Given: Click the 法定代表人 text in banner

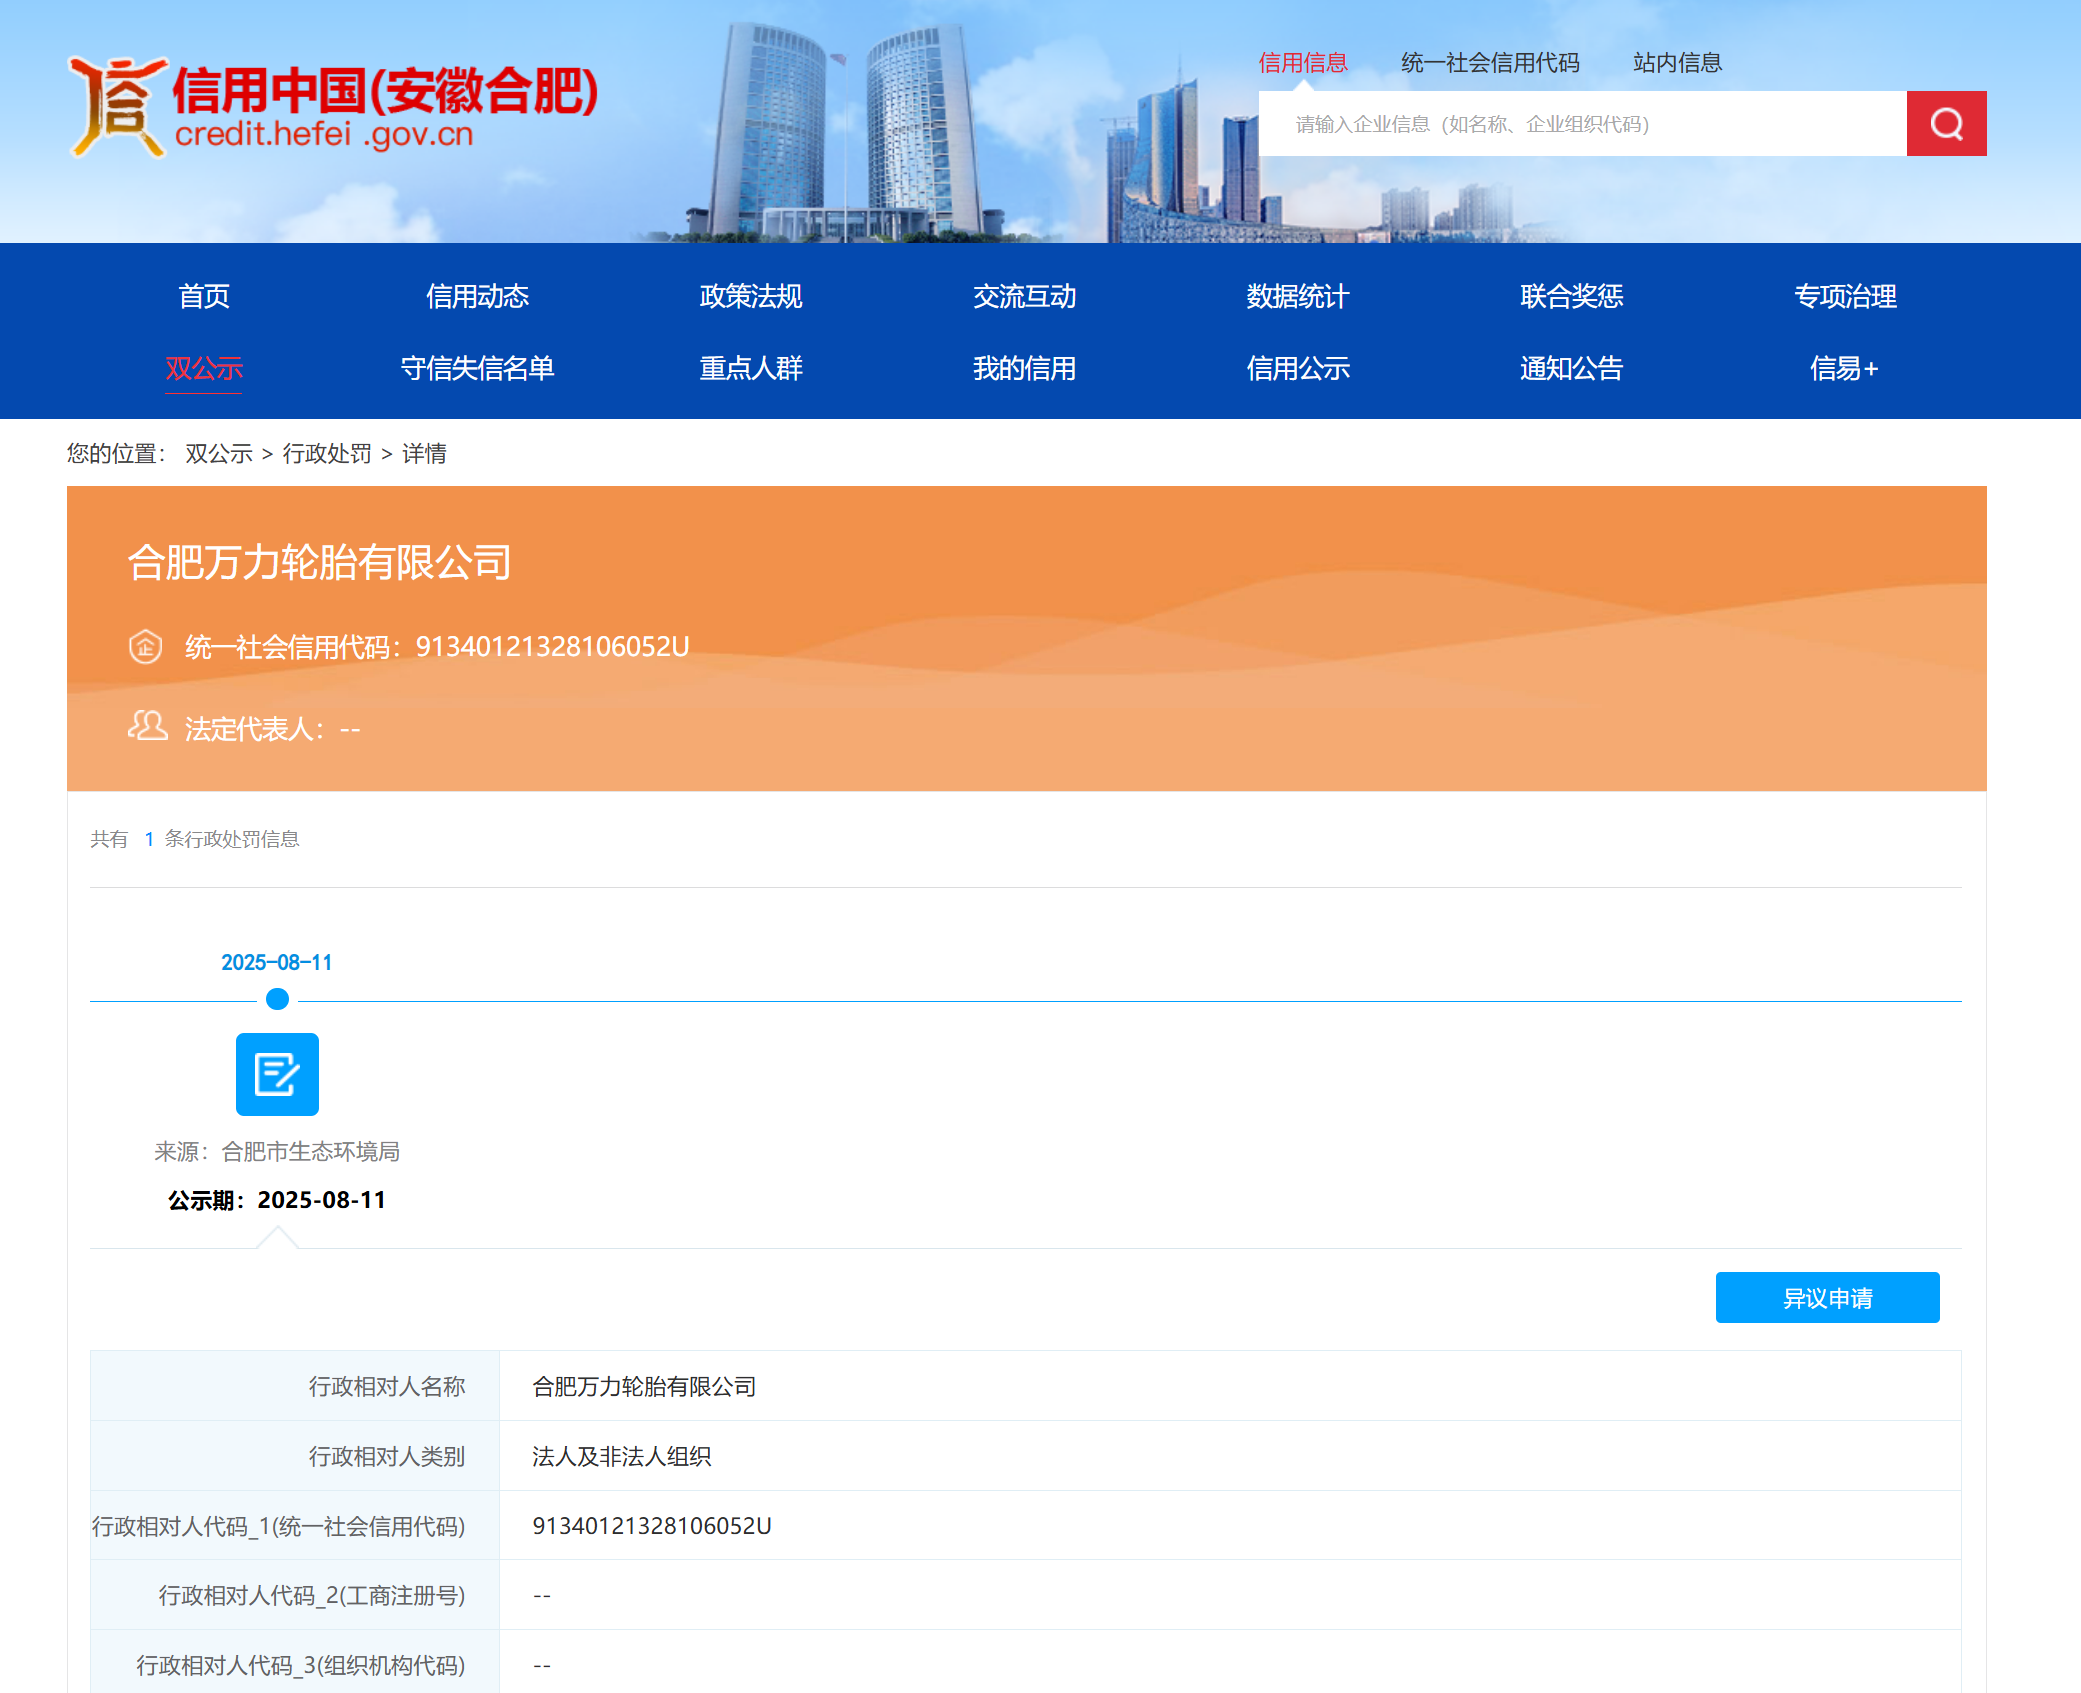Looking at the screenshot, I should pyautogui.click(x=273, y=728).
